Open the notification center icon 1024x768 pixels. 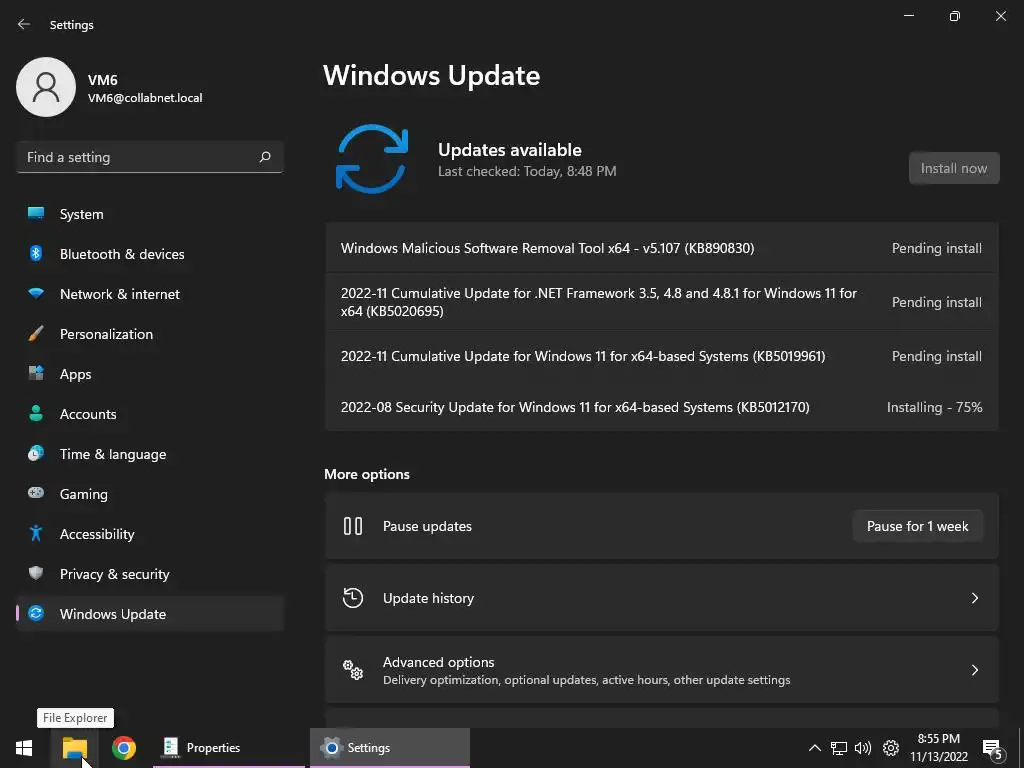(992, 750)
